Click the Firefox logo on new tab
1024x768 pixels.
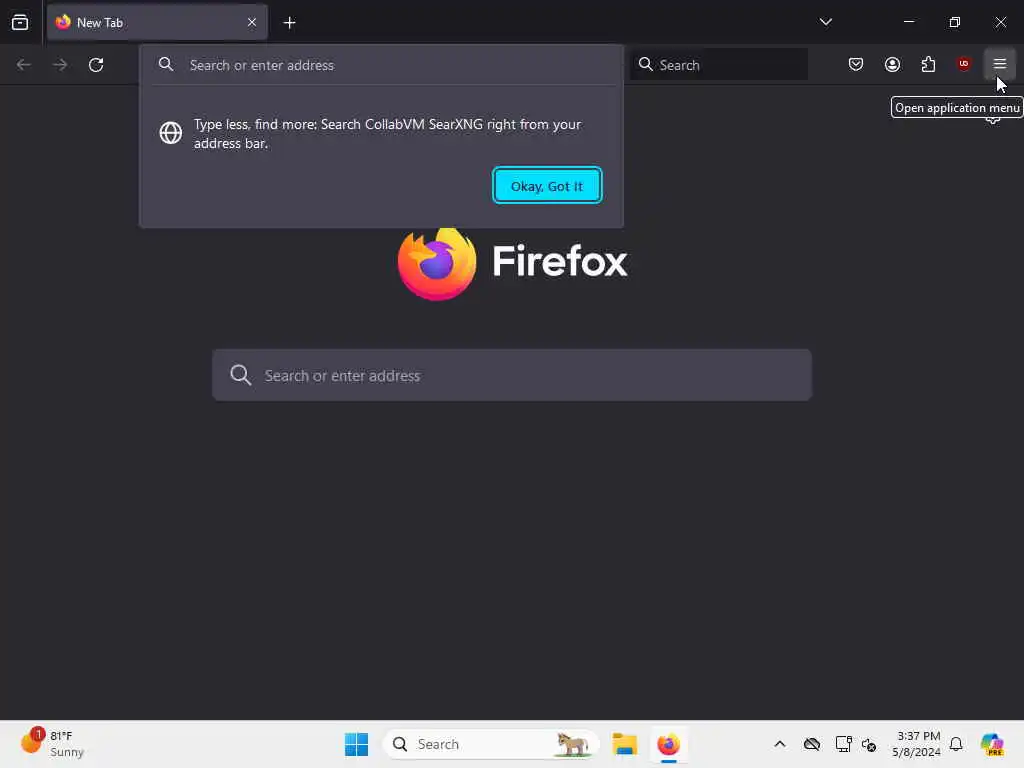coord(437,263)
